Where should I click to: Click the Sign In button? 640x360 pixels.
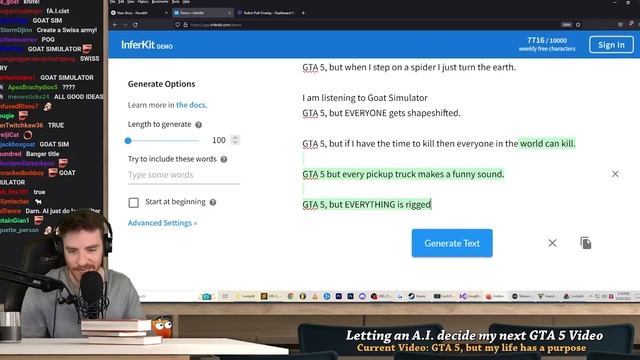click(611, 44)
